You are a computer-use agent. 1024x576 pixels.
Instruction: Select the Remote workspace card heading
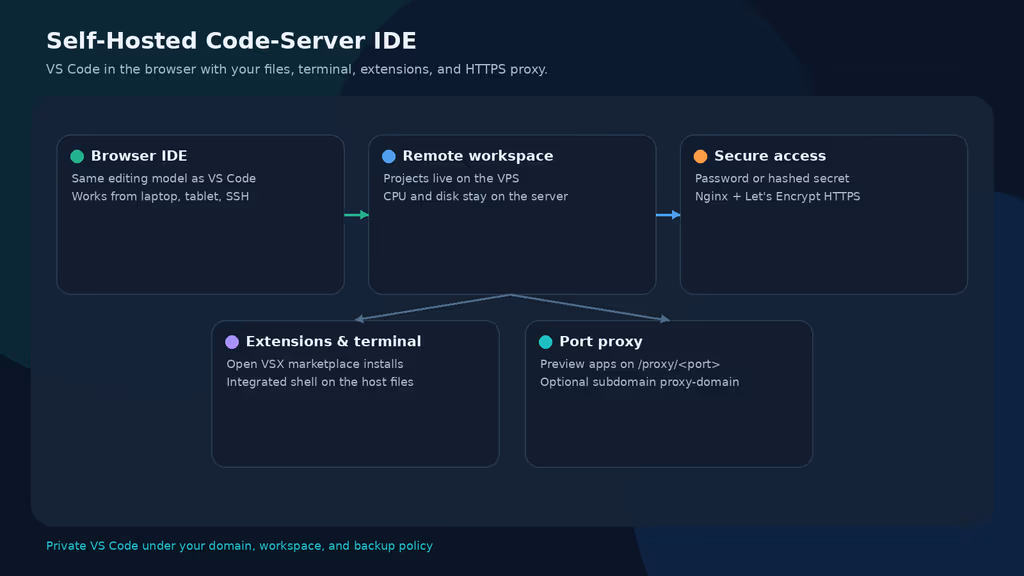[x=478, y=156]
